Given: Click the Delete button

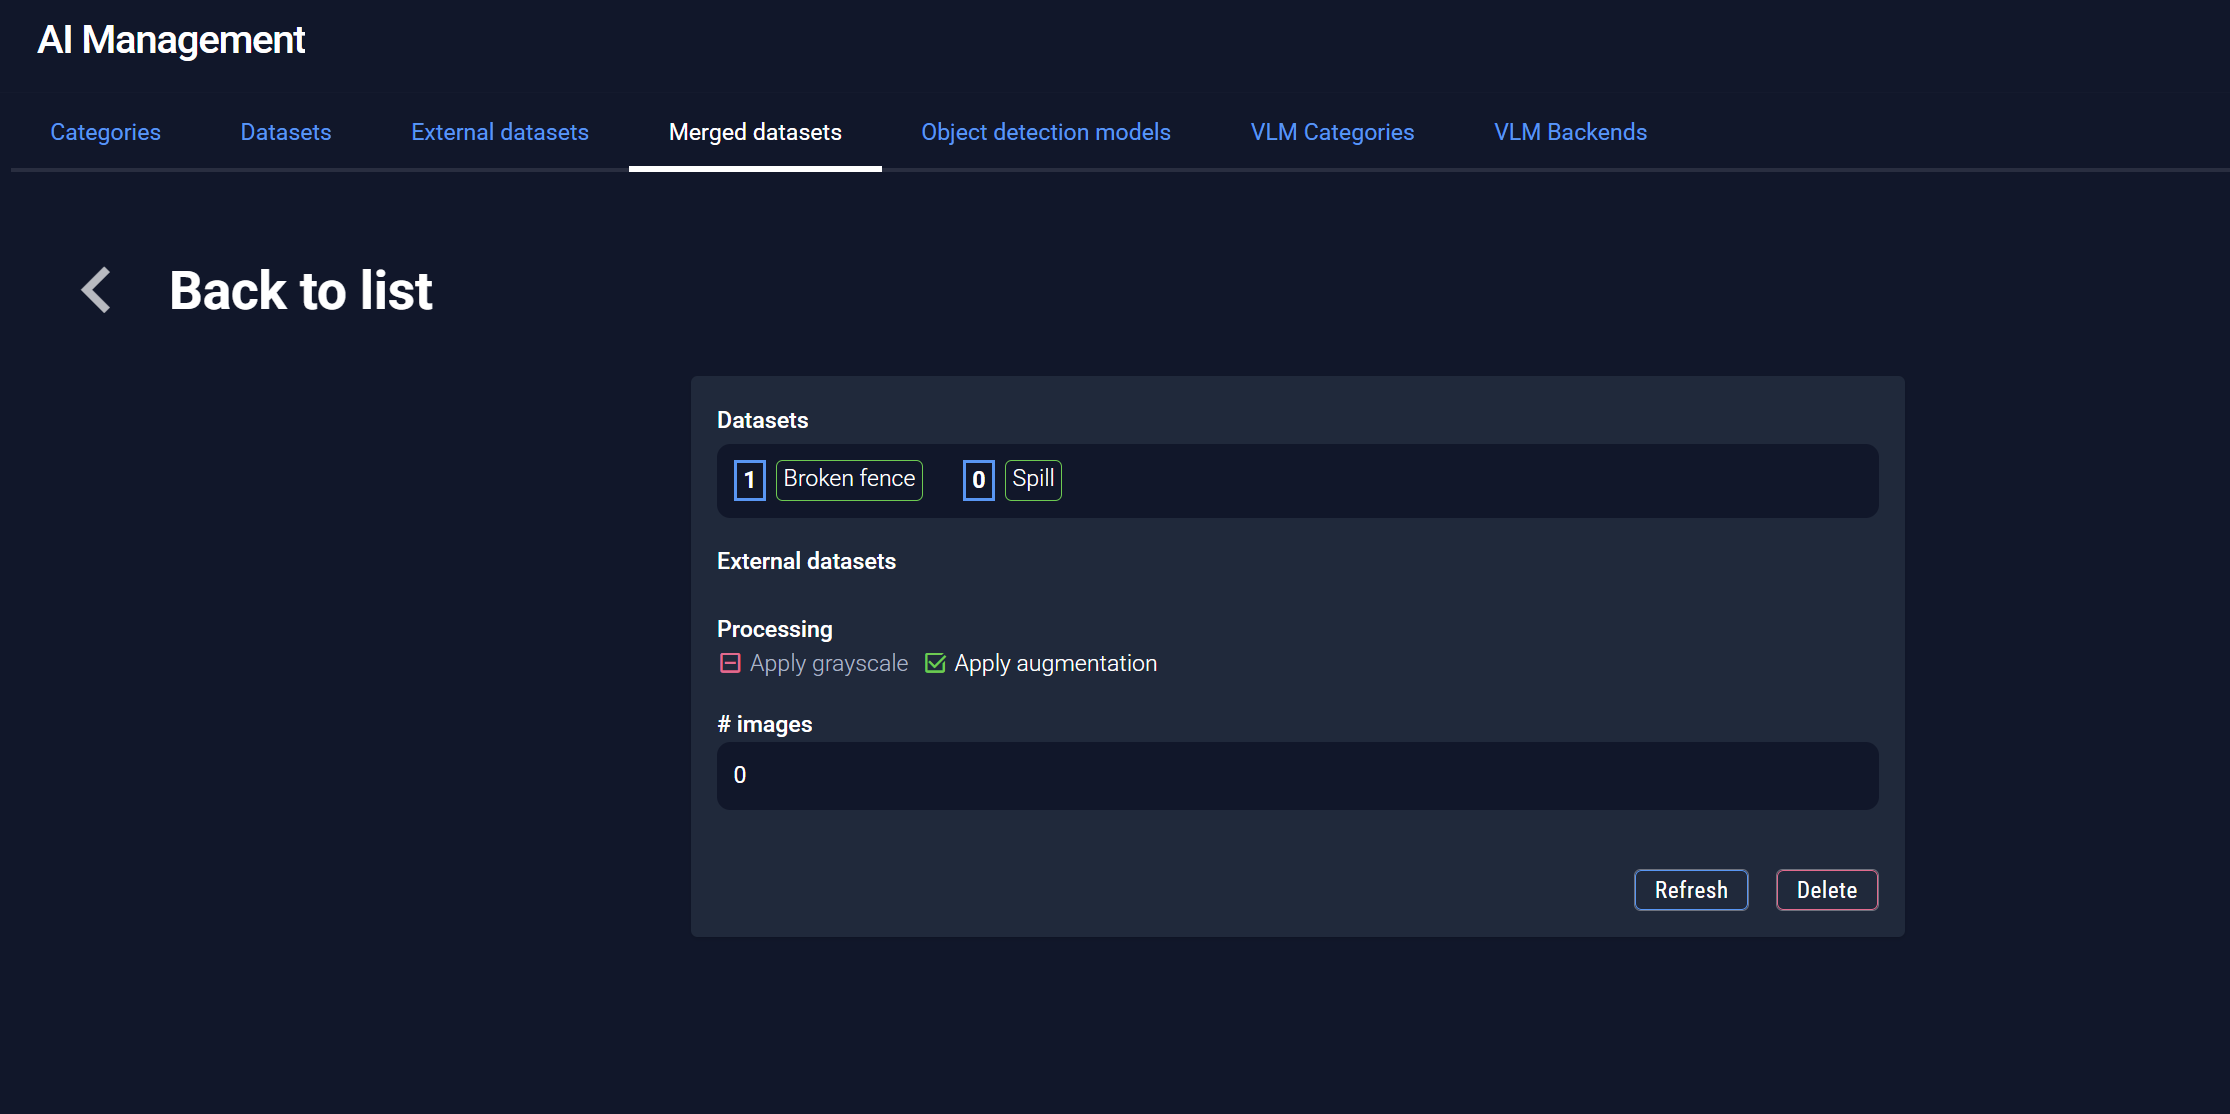Looking at the screenshot, I should click(x=1826, y=889).
